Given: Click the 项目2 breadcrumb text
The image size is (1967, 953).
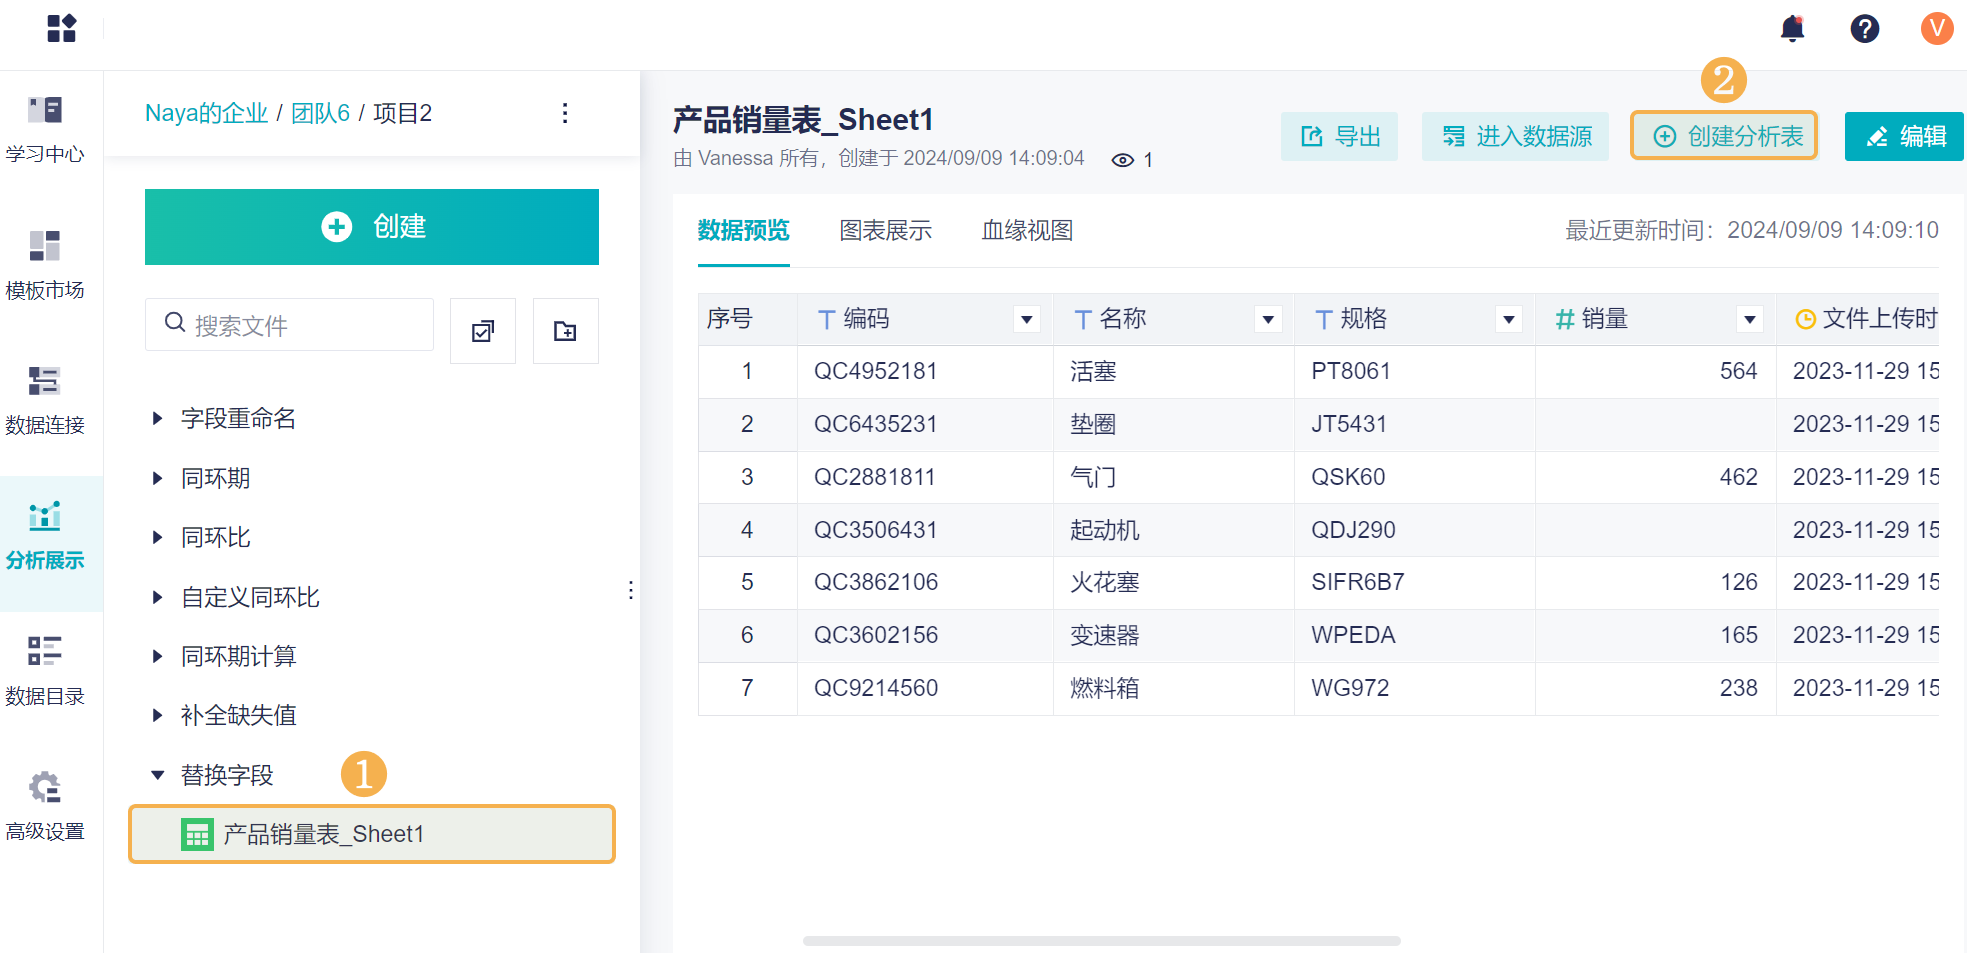Looking at the screenshot, I should pos(402,113).
